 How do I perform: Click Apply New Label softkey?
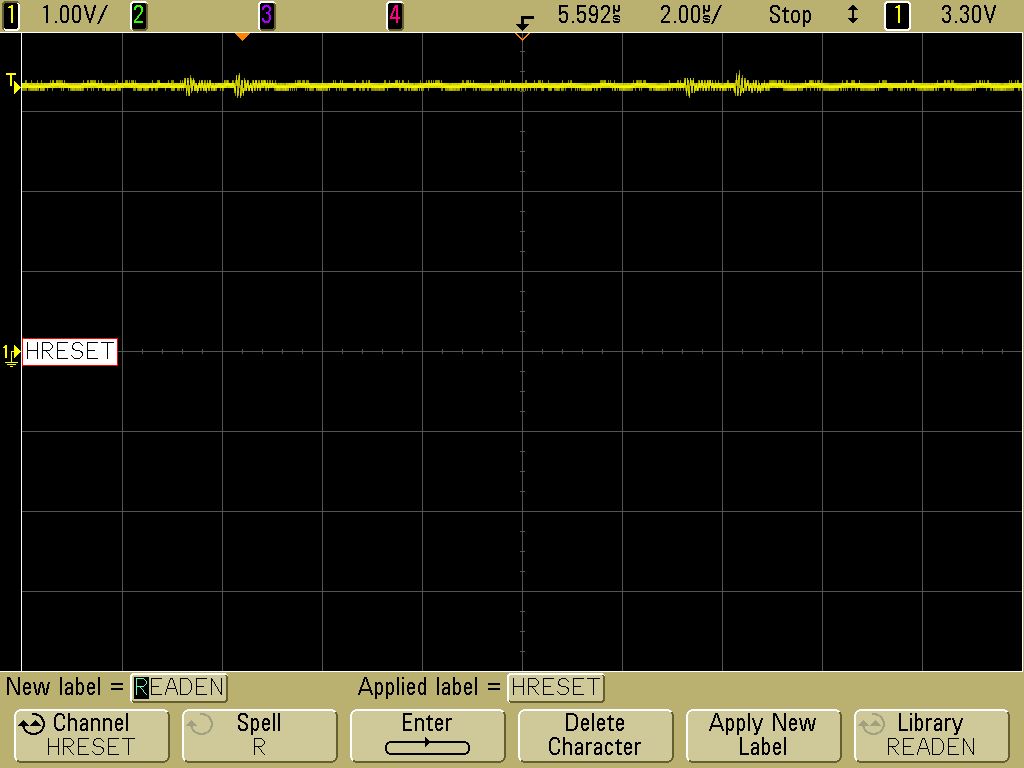[x=763, y=735]
